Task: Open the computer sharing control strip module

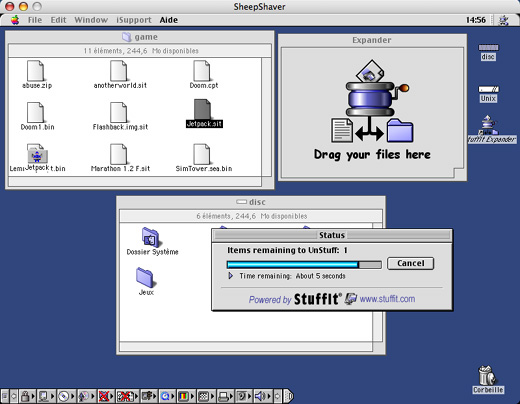Action: tap(46, 396)
